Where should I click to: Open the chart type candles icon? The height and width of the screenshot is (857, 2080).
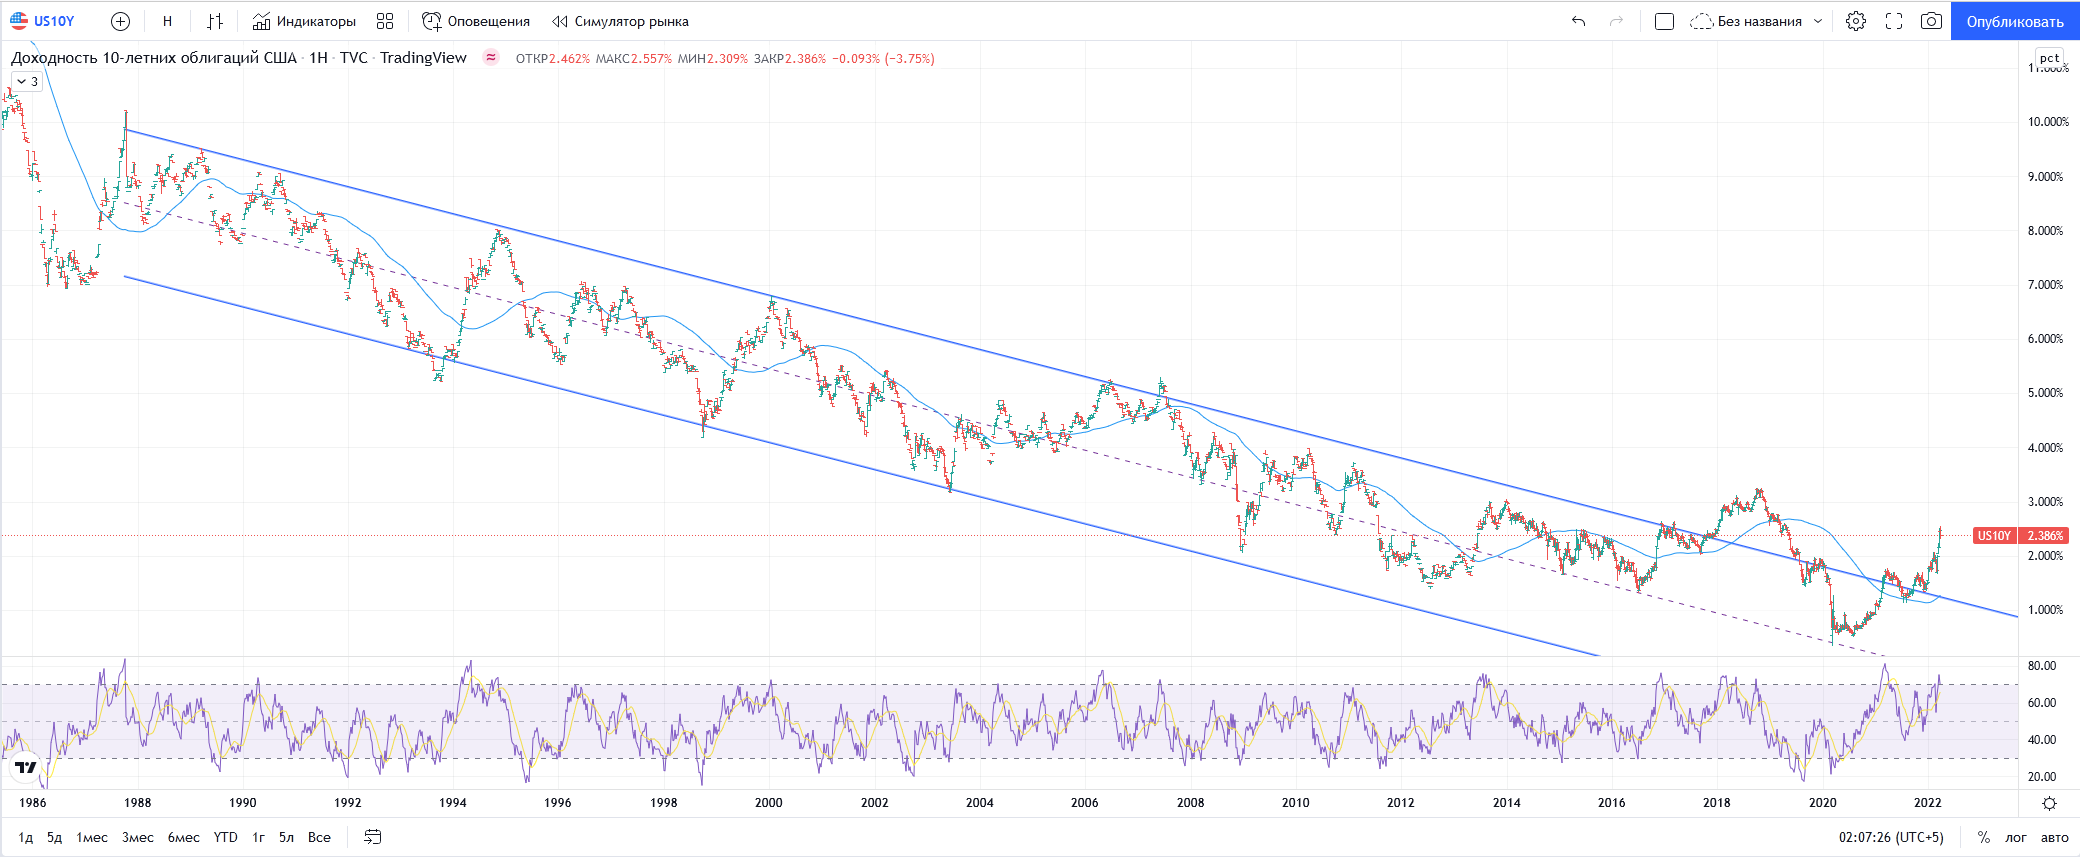point(215,21)
